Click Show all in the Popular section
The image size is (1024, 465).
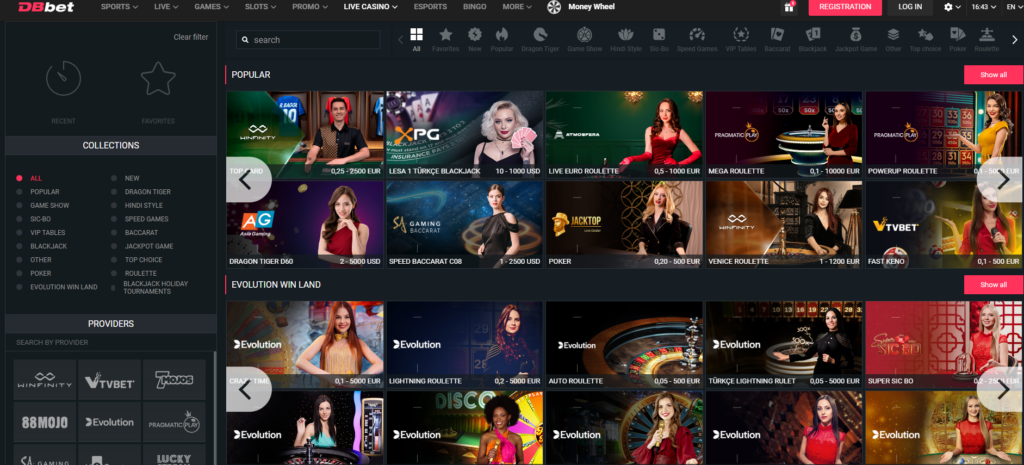[993, 74]
